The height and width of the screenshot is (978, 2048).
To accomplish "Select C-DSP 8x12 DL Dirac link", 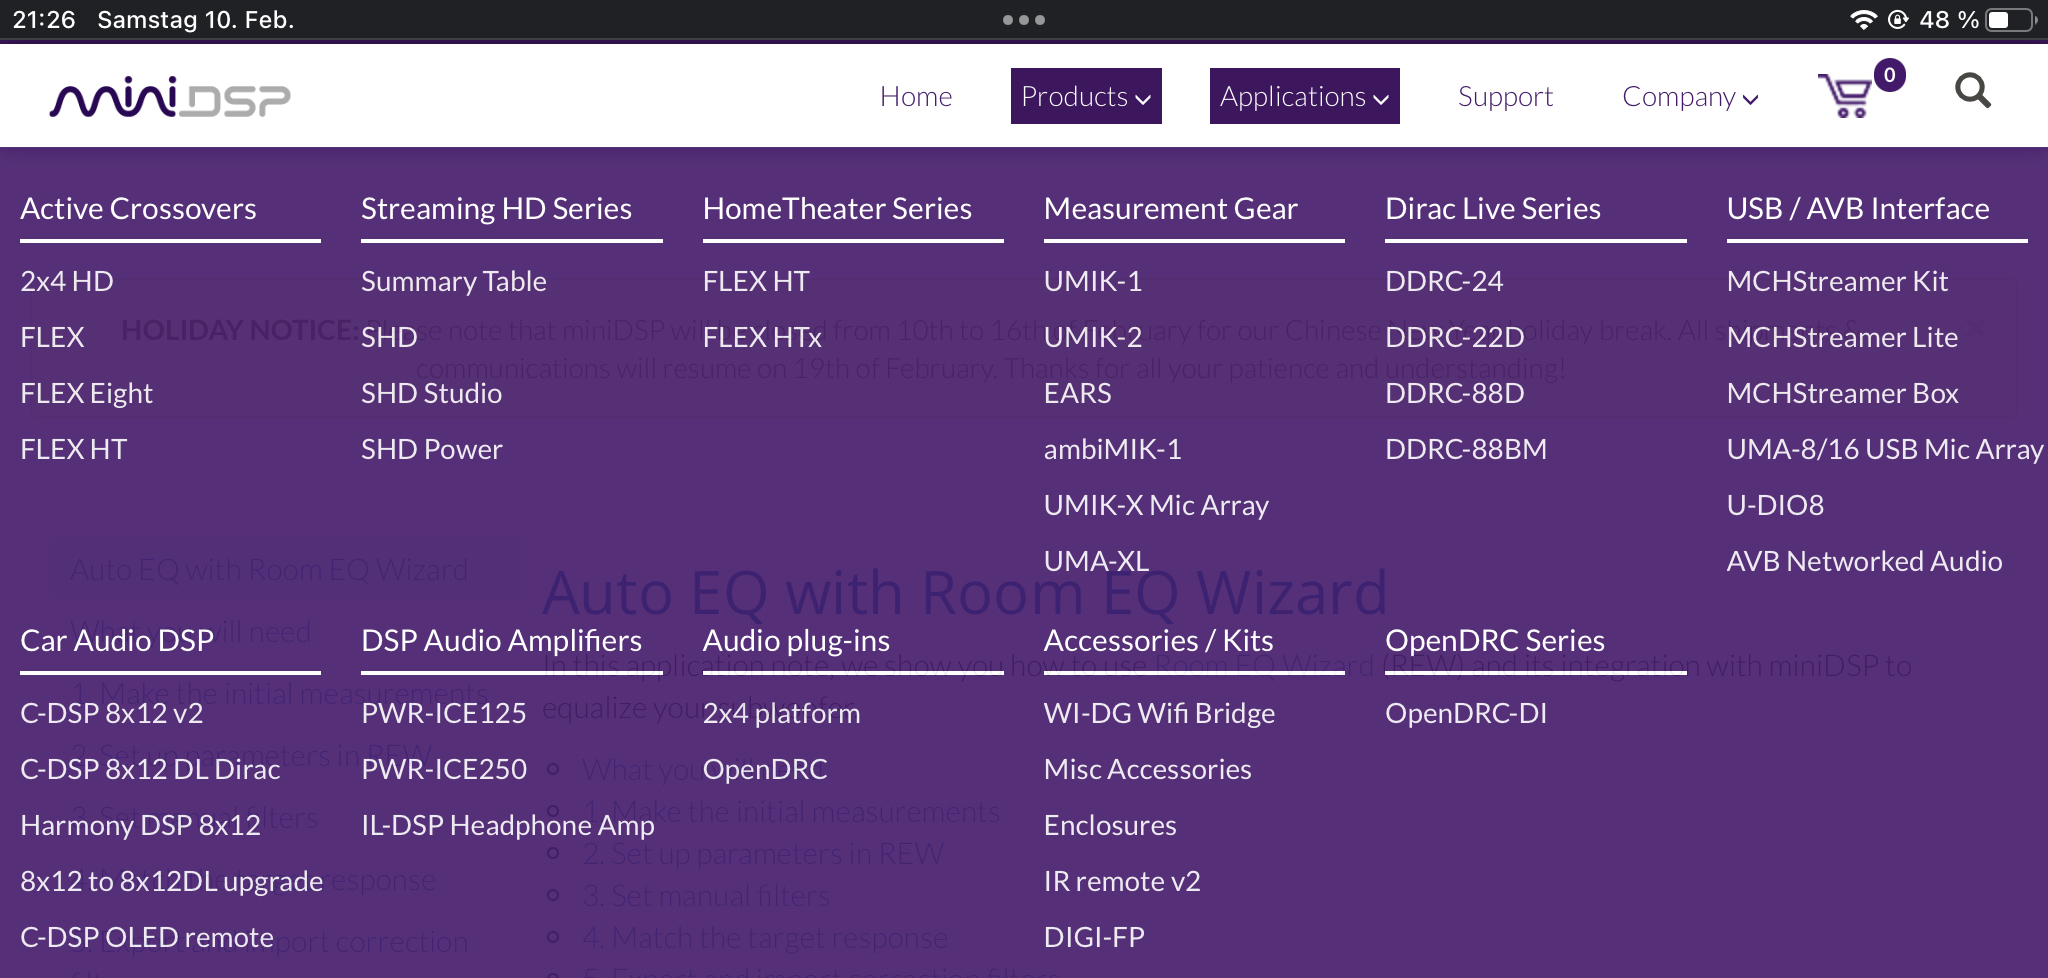I will coord(150,769).
